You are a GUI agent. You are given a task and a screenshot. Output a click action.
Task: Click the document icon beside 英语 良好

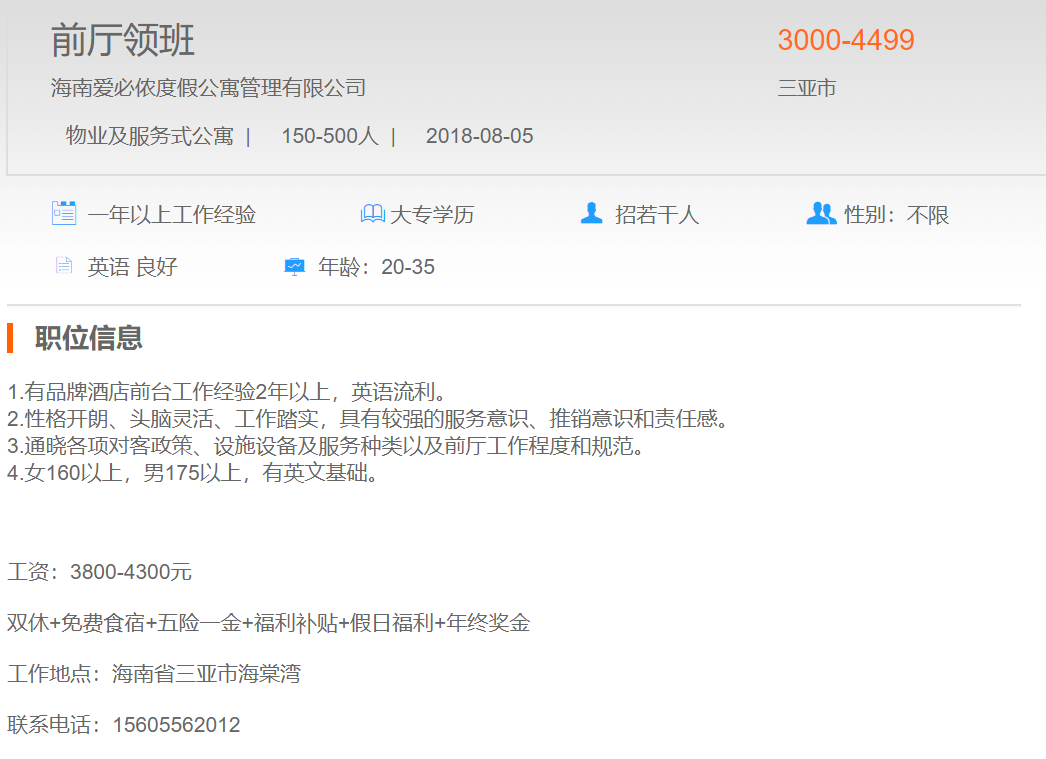point(64,266)
